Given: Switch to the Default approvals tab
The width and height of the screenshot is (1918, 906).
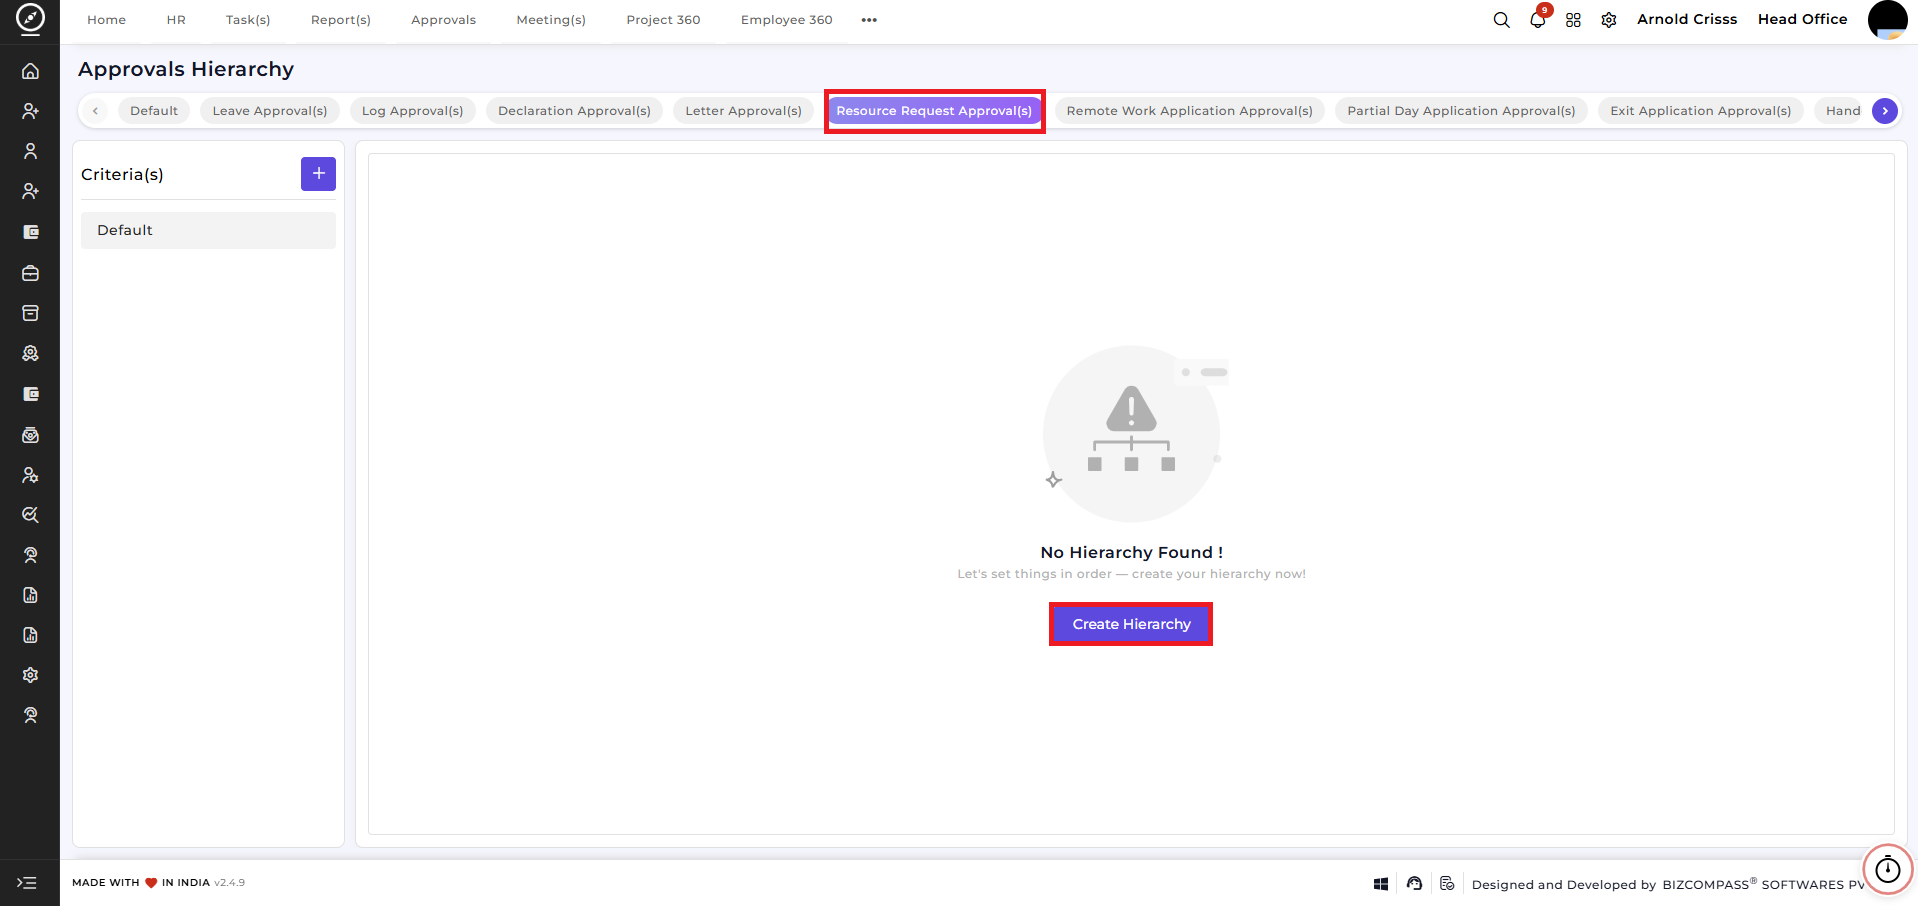Looking at the screenshot, I should [154, 111].
